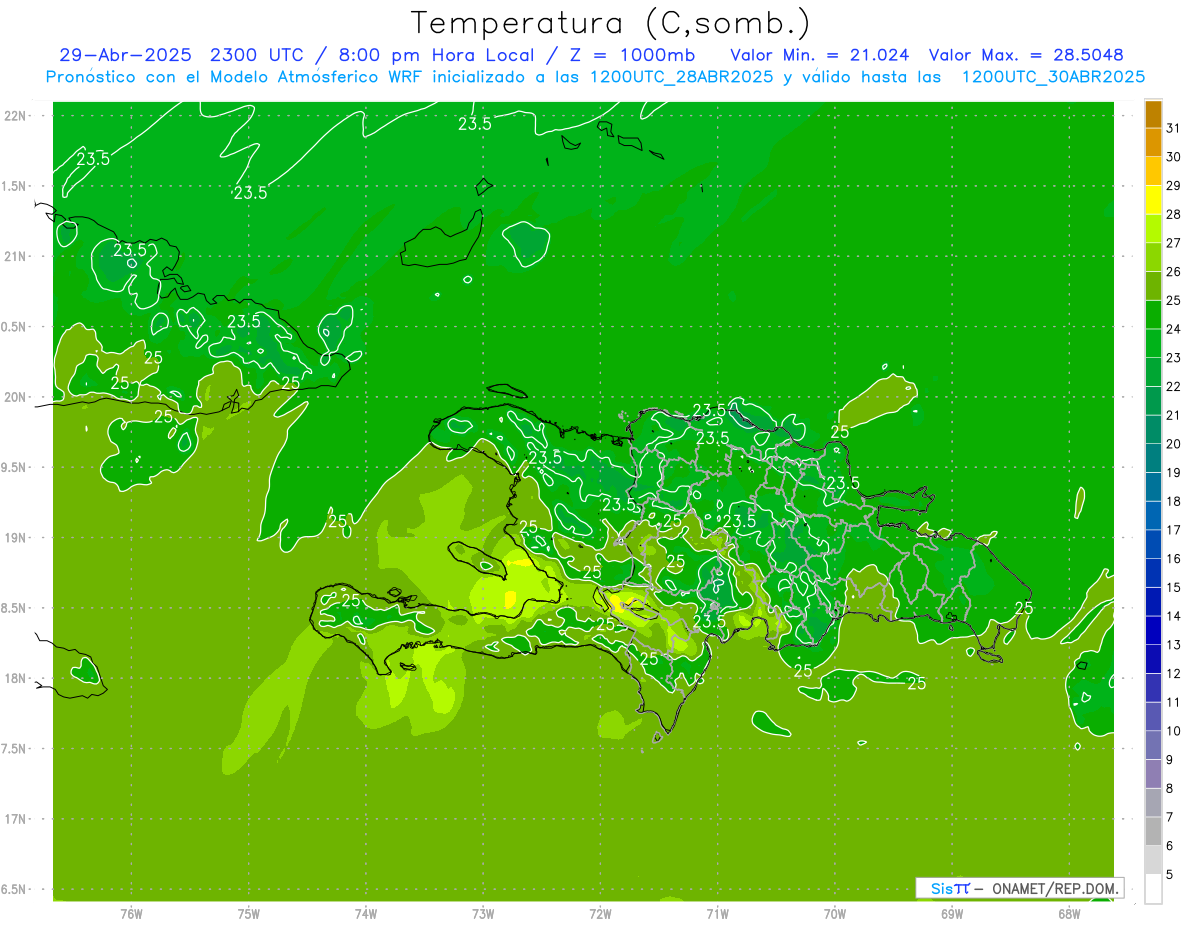Select the colorbar label 16
The height and width of the screenshot is (927, 1200).
[x=1174, y=559]
